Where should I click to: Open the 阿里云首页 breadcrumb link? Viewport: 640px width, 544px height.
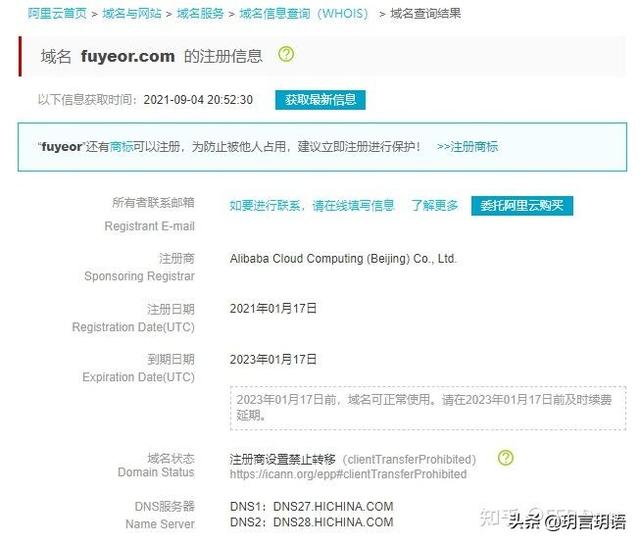click(x=57, y=13)
